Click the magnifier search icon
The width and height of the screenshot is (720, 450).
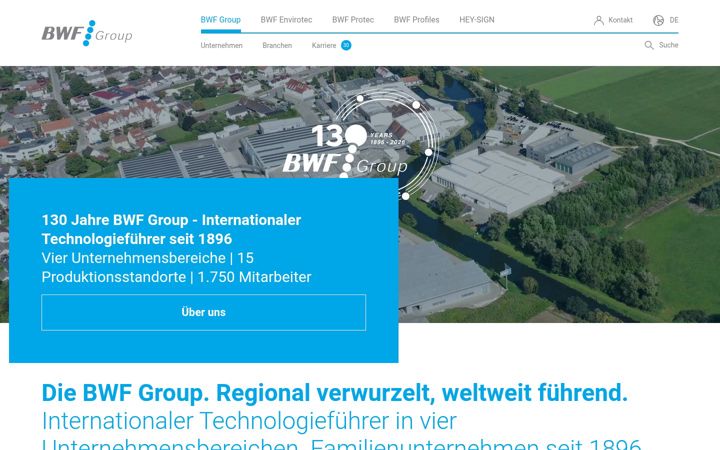pyautogui.click(x=649, y=45)
